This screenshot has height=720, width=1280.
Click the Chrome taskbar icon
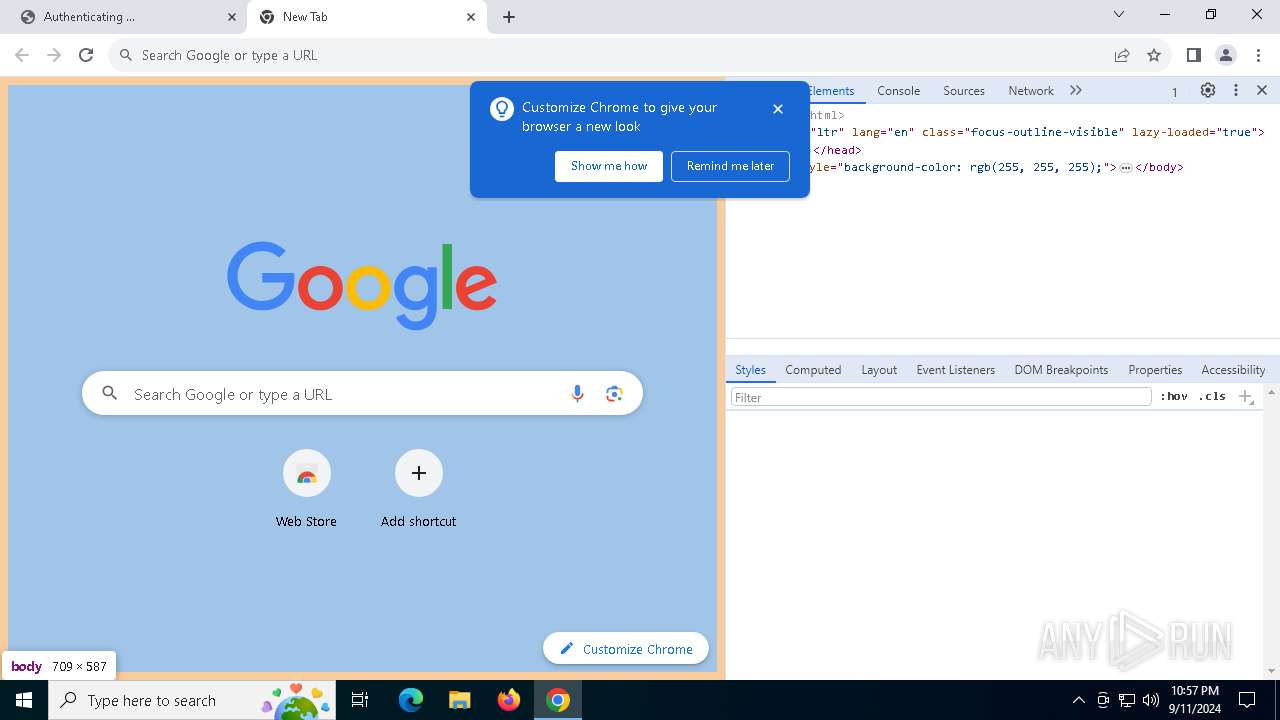[558, 700]
